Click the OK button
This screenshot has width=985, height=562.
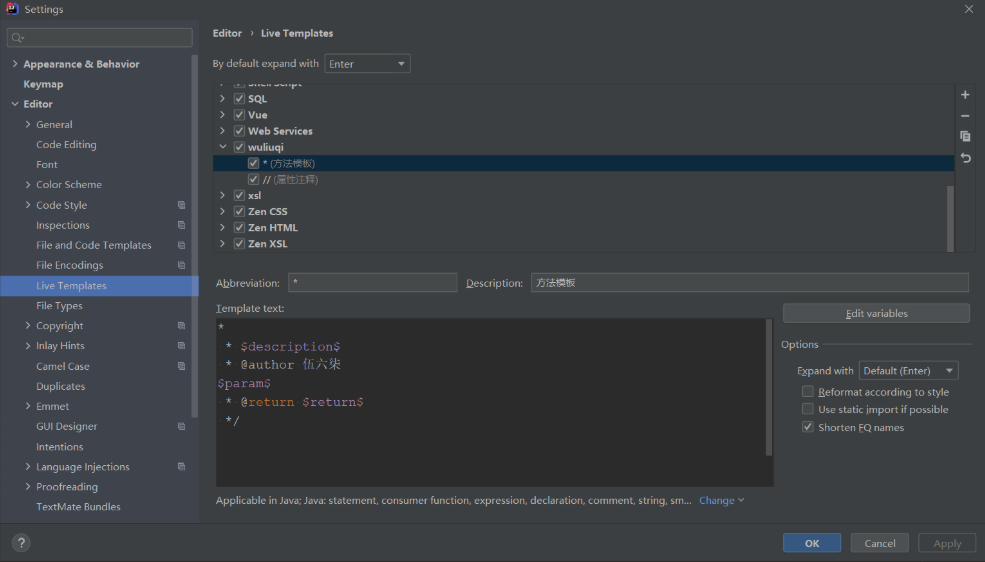point(812,543)
